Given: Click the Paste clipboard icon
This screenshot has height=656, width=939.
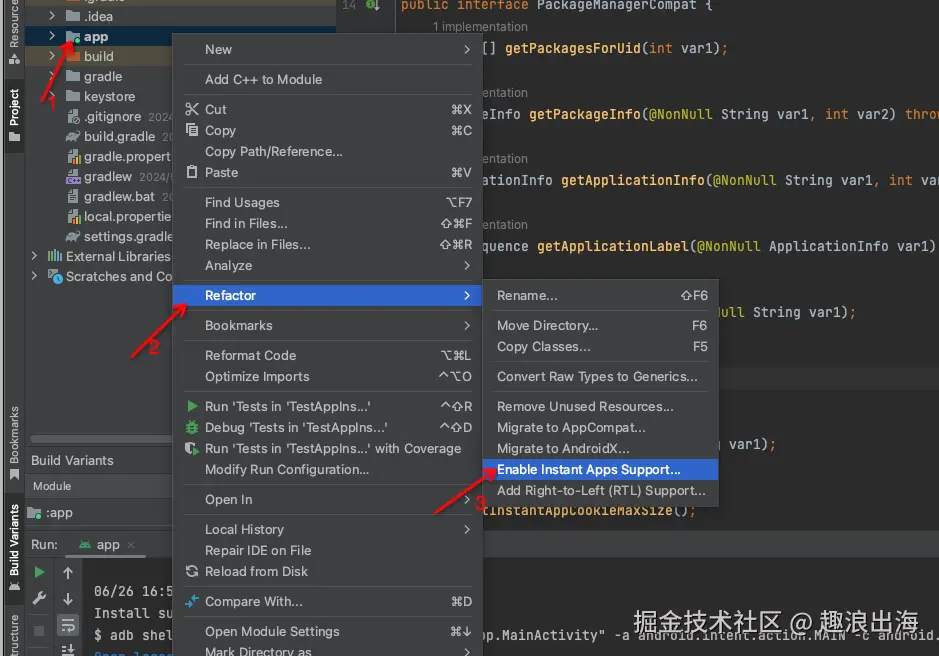Looking at the screenshot, I should 192,172.
